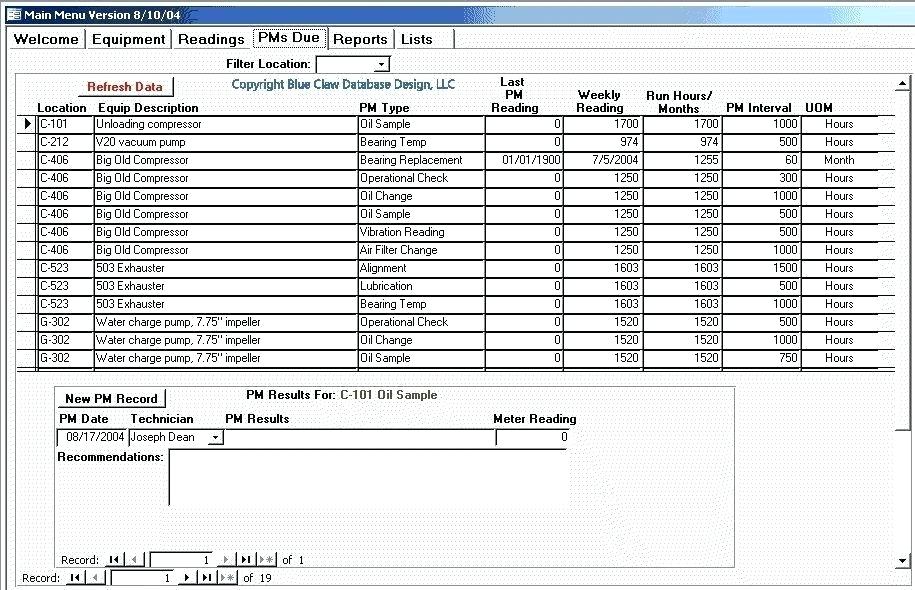Image resolution: width=915 pixels, height=590 pixels.
Task: Click the record number box of 19 records
Action: [x=143, y=578]
